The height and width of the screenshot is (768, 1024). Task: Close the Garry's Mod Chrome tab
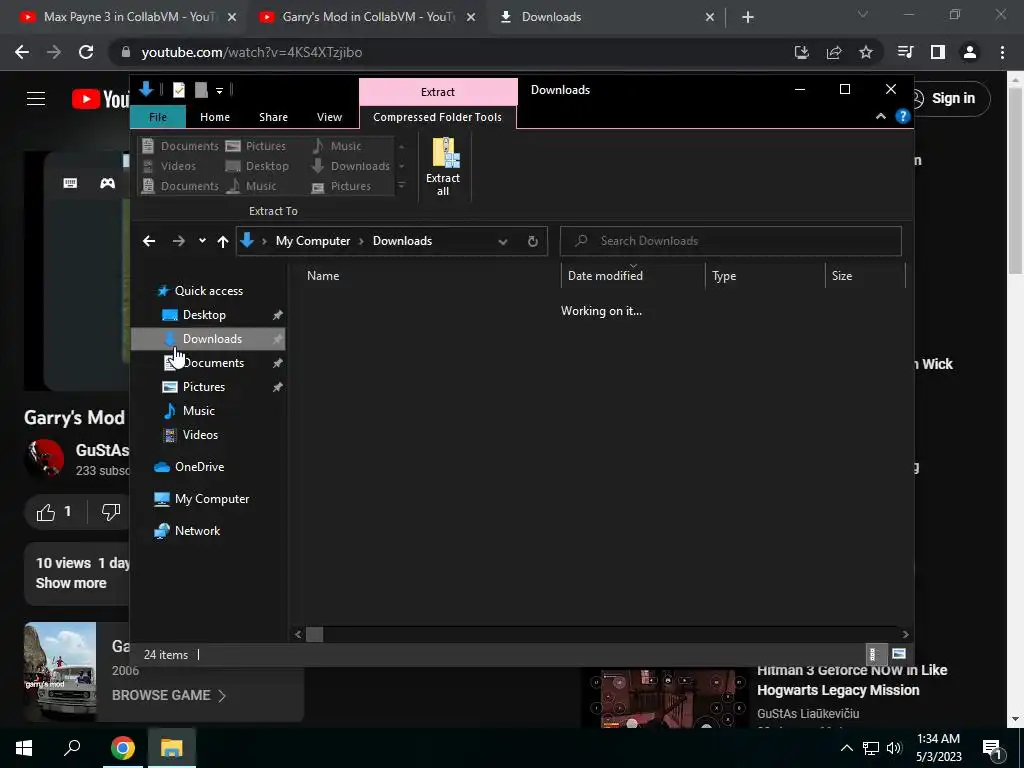tap(471, 18)
